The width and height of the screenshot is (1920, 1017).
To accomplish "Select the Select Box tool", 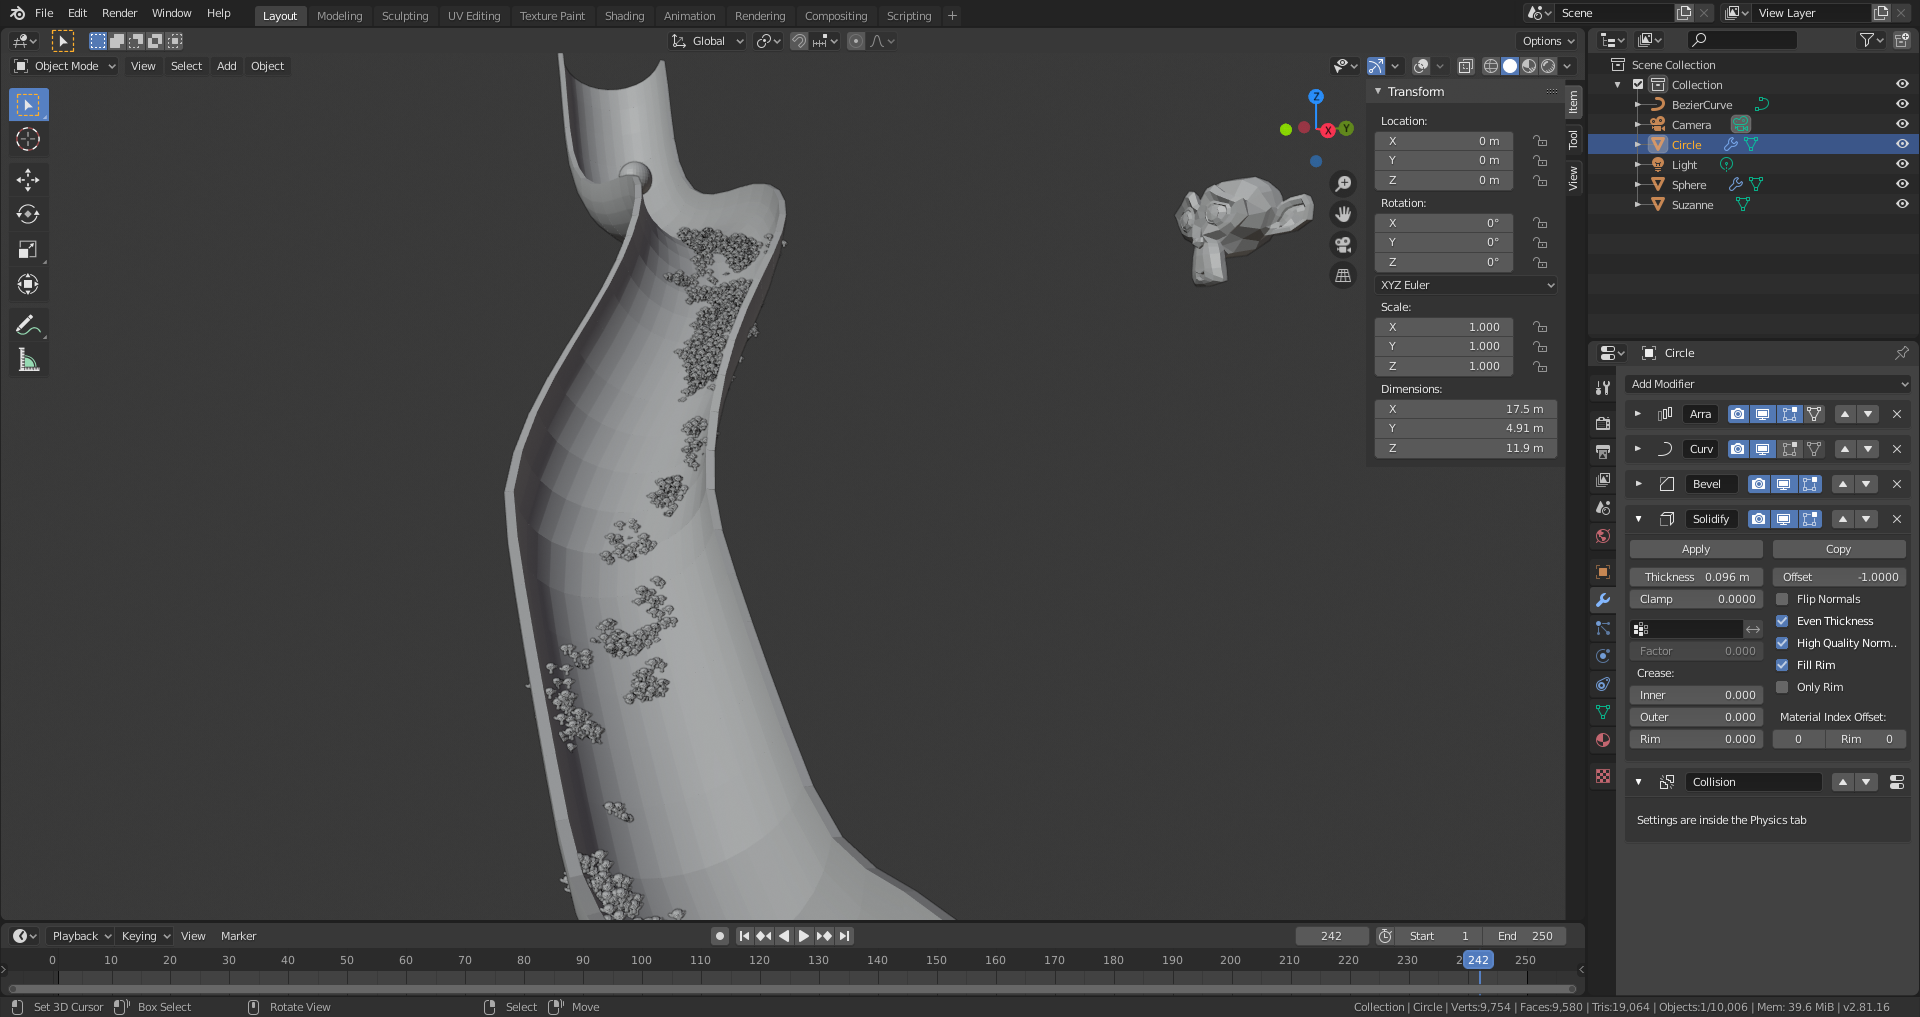I will 28,105.
